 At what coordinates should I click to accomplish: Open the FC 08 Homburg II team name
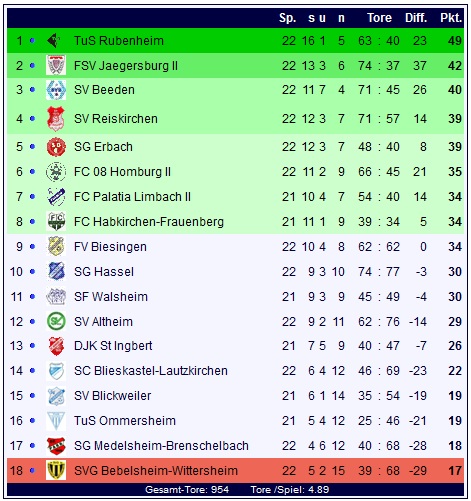click(x=122, y=172)
